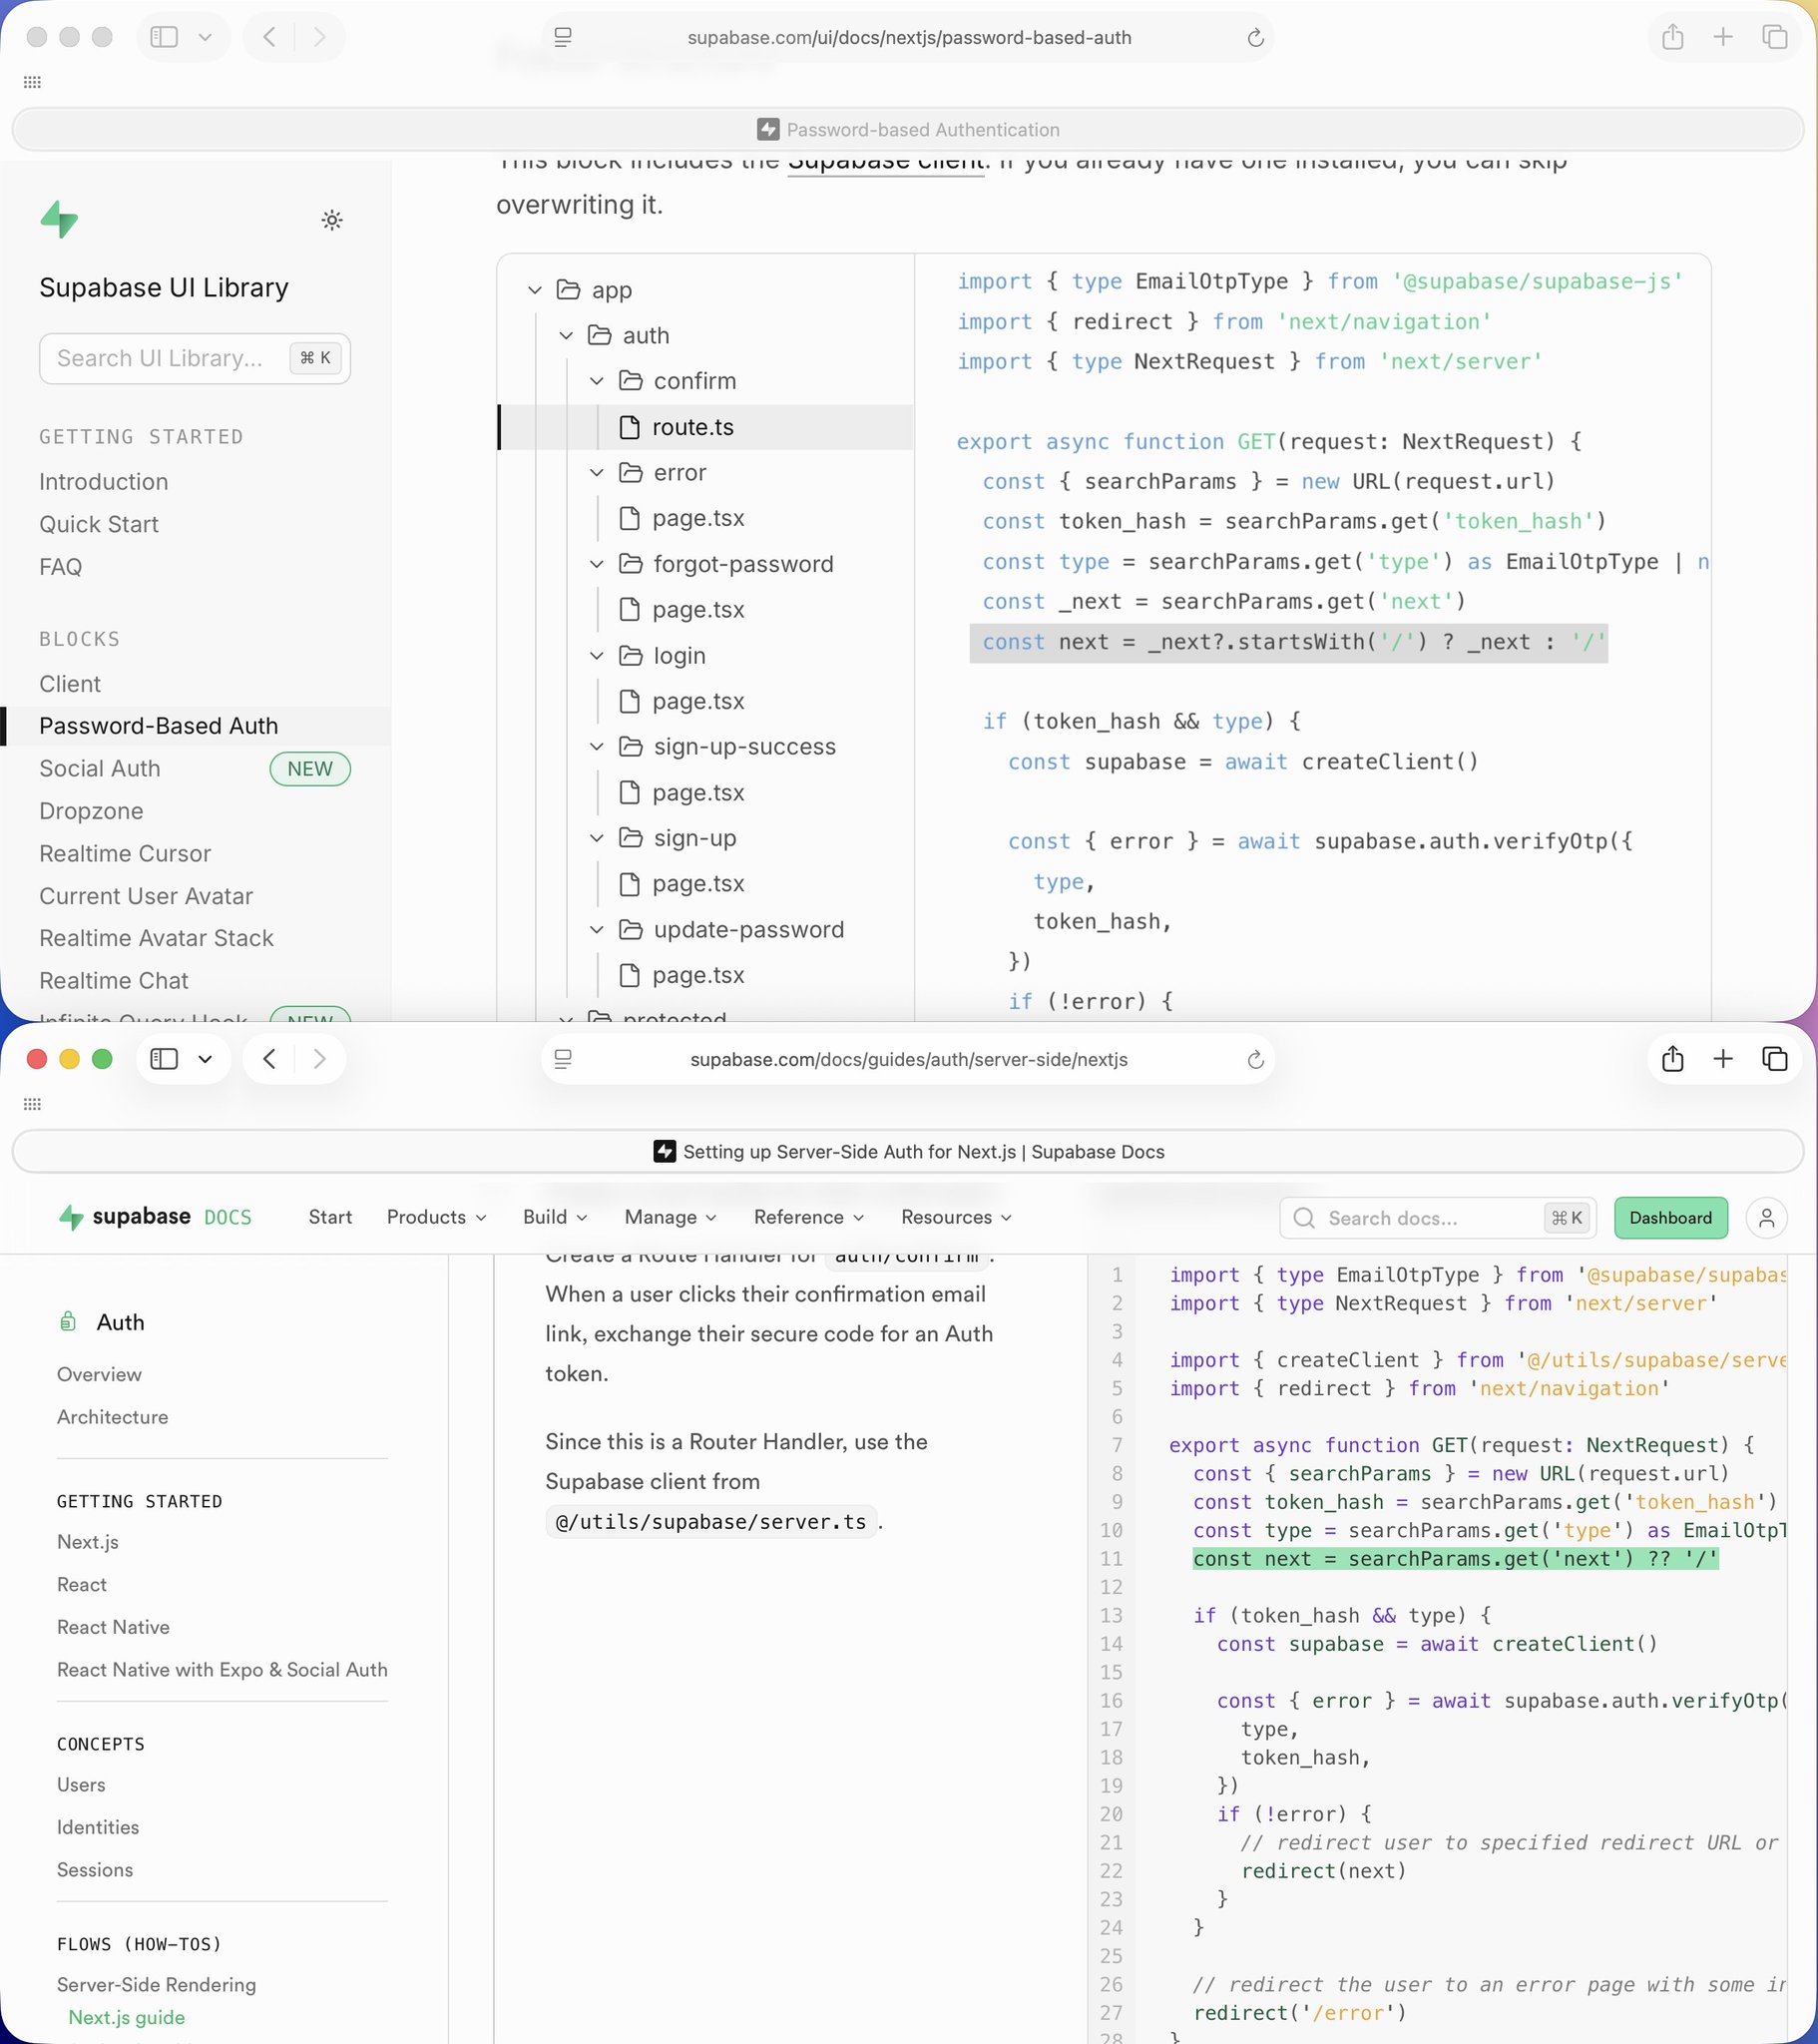Open the Quick Start link
Screen dimensions: 1818x2044
pos(99,524)
